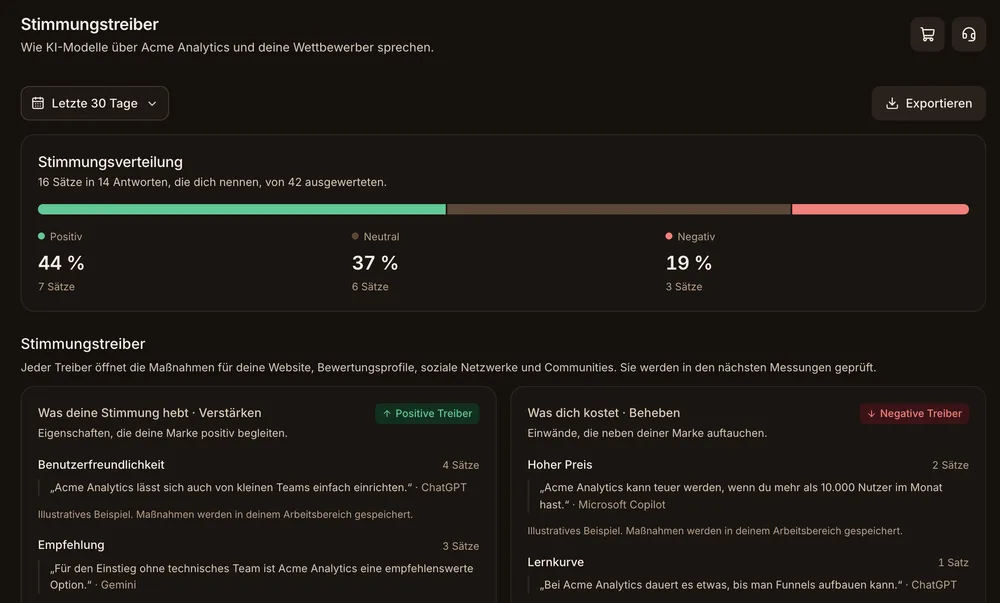Click the down arrow in Negative Treiber badge

pyautogui.click(x=871, y=414)
